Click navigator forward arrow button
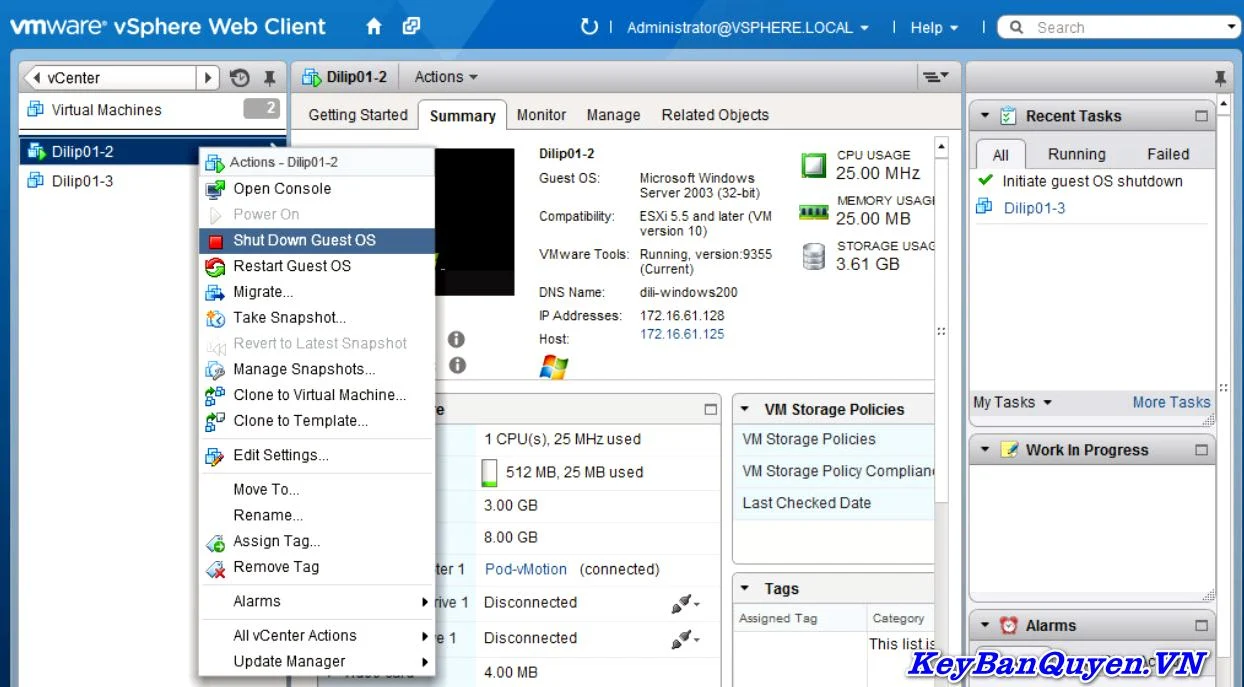This screenshot has width=1244, height=687. pyautogui.click(x=208, y=78)
